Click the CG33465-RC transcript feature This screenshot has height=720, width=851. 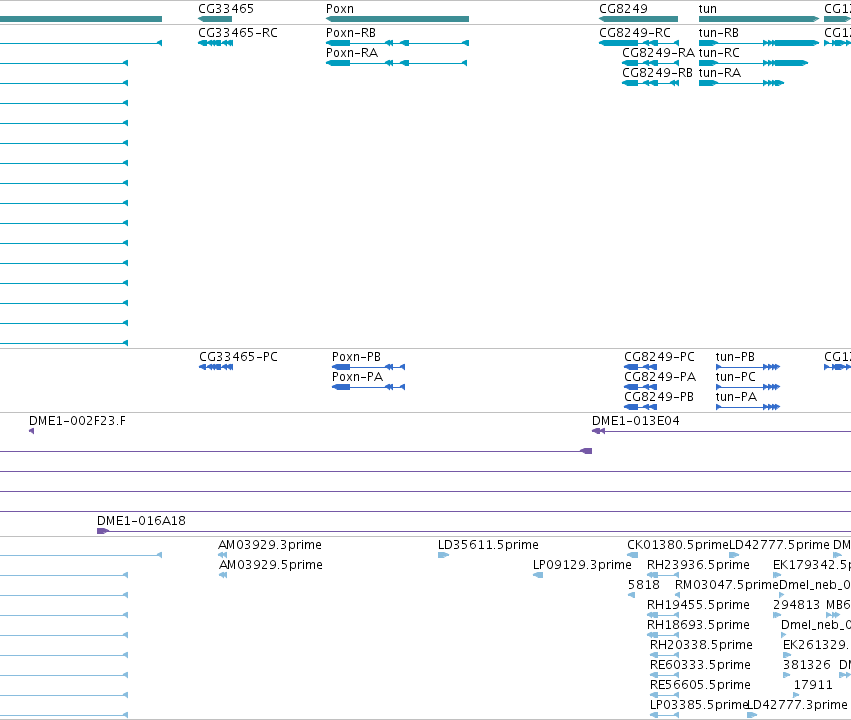click(215, 43)
